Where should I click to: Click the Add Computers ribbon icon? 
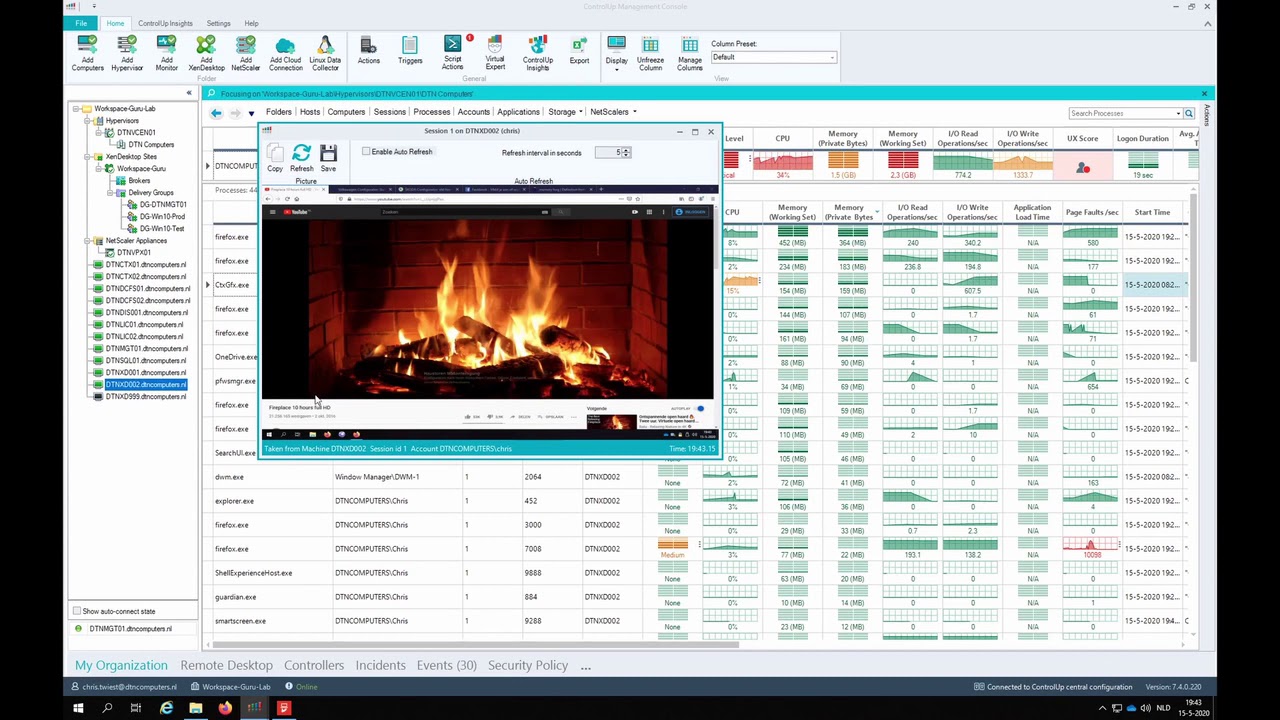[87, 53]
